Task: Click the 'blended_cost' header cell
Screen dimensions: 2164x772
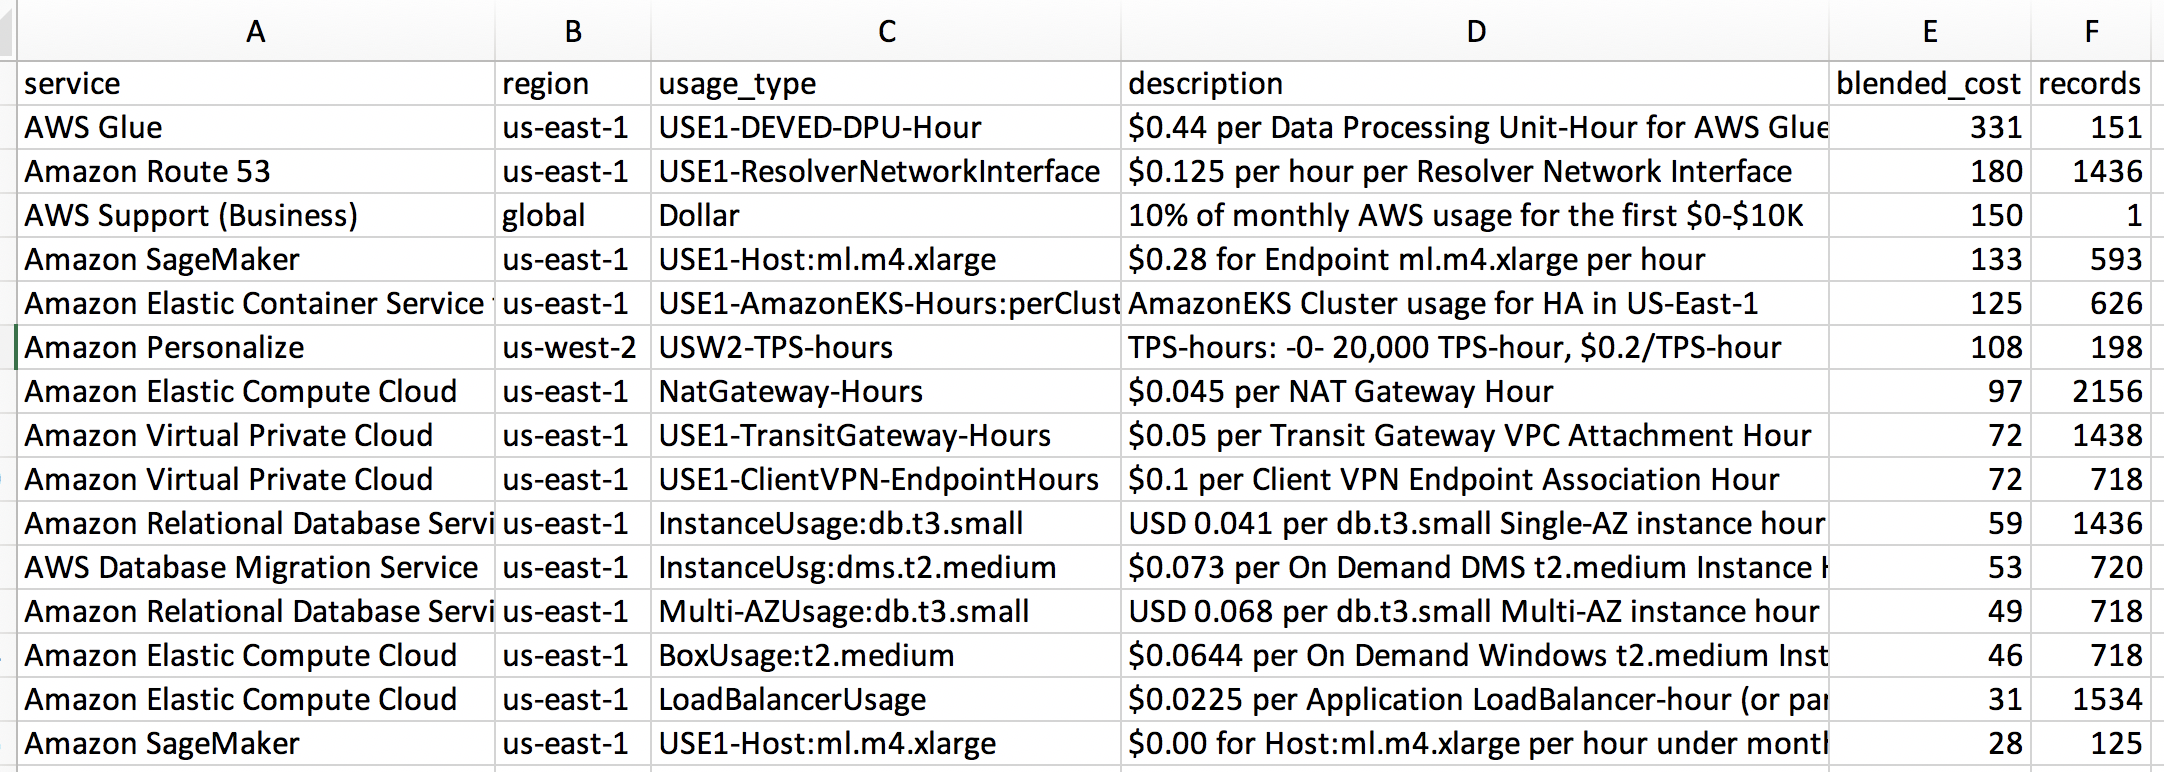Action: point(1930,84)
